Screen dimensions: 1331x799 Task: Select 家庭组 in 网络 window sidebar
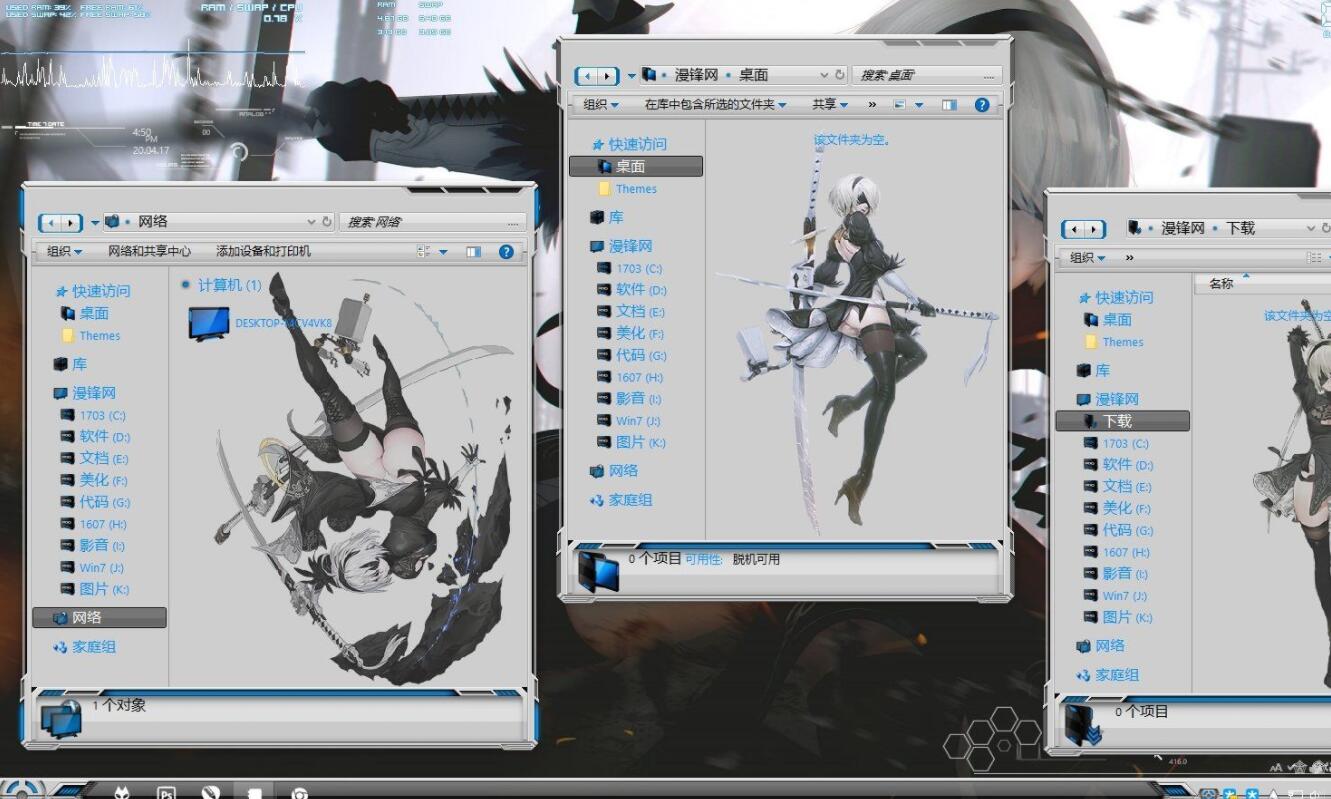click(x=85, y=647)
